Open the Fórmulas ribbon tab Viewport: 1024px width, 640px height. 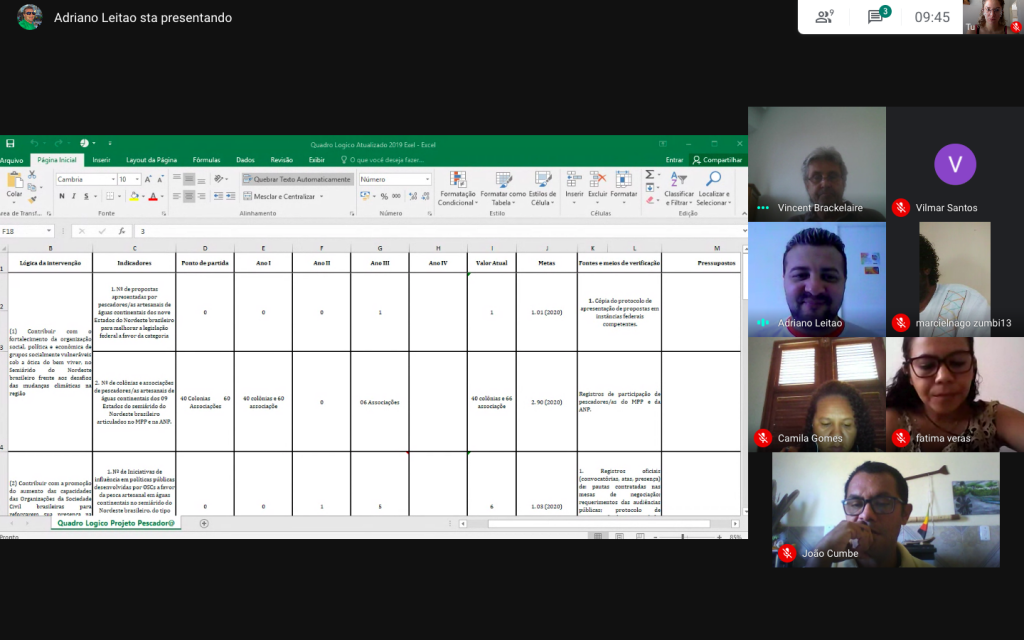[206, 160]
